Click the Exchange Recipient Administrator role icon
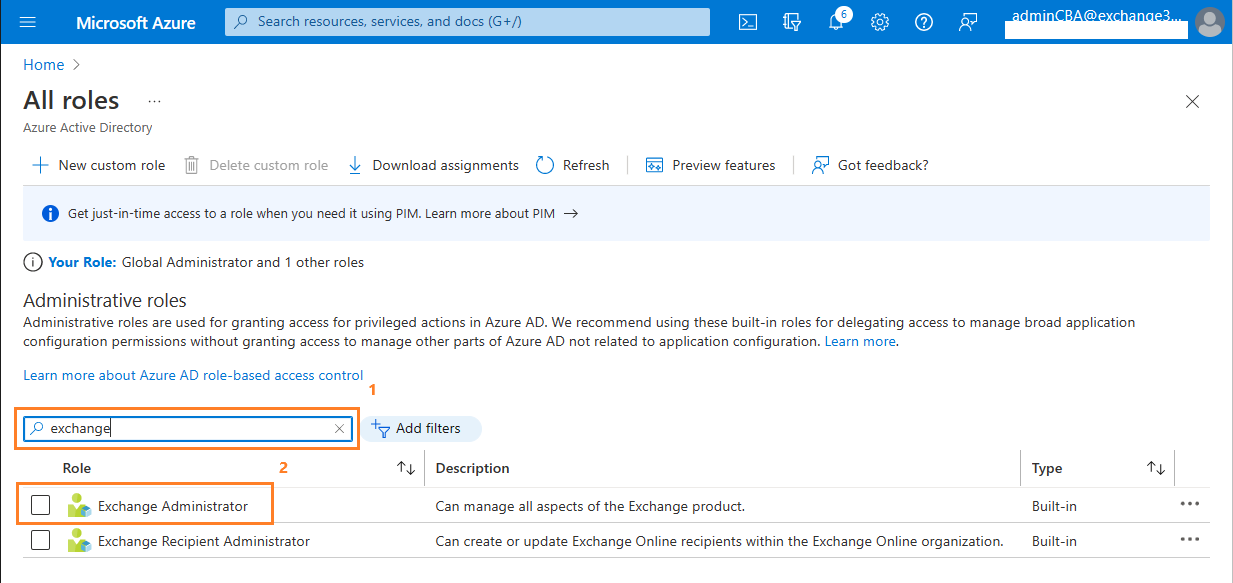This screenshot has height=583, width=1233. point(79,541)
